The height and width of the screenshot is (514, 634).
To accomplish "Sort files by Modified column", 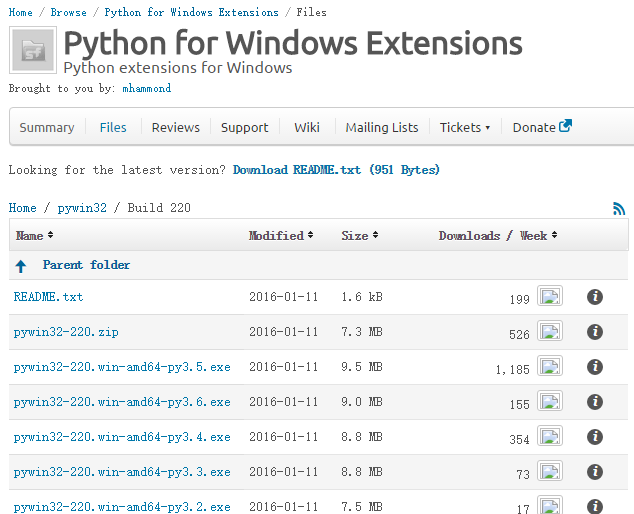I will click(x=281, y=235).
